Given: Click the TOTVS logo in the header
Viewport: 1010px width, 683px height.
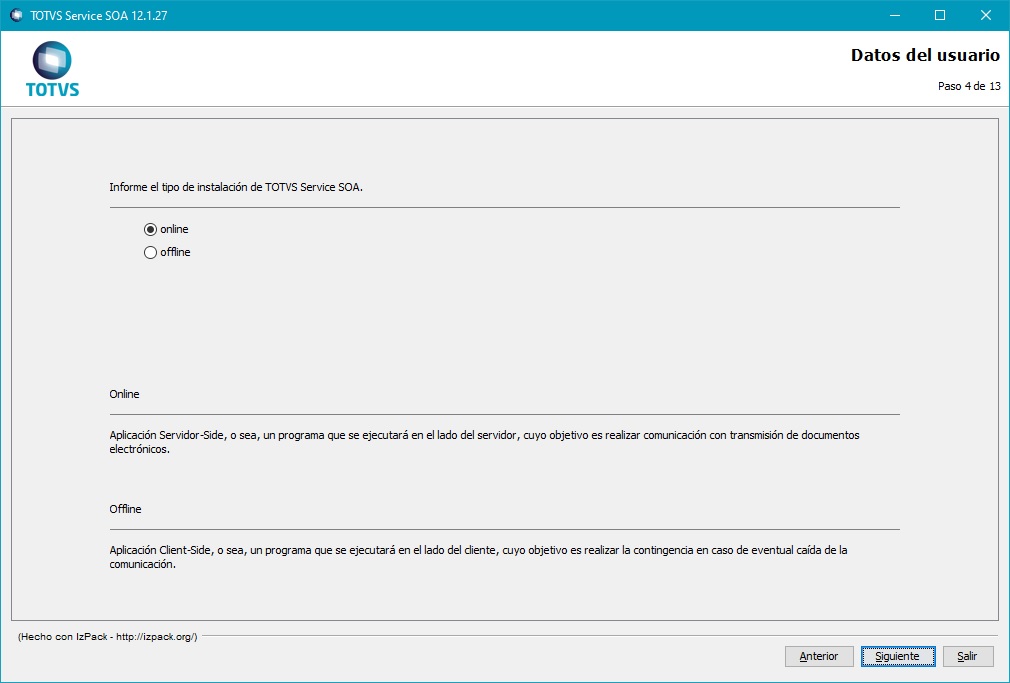Looking at the screenshot, I should pyautogui.click(x=52, y=69).
